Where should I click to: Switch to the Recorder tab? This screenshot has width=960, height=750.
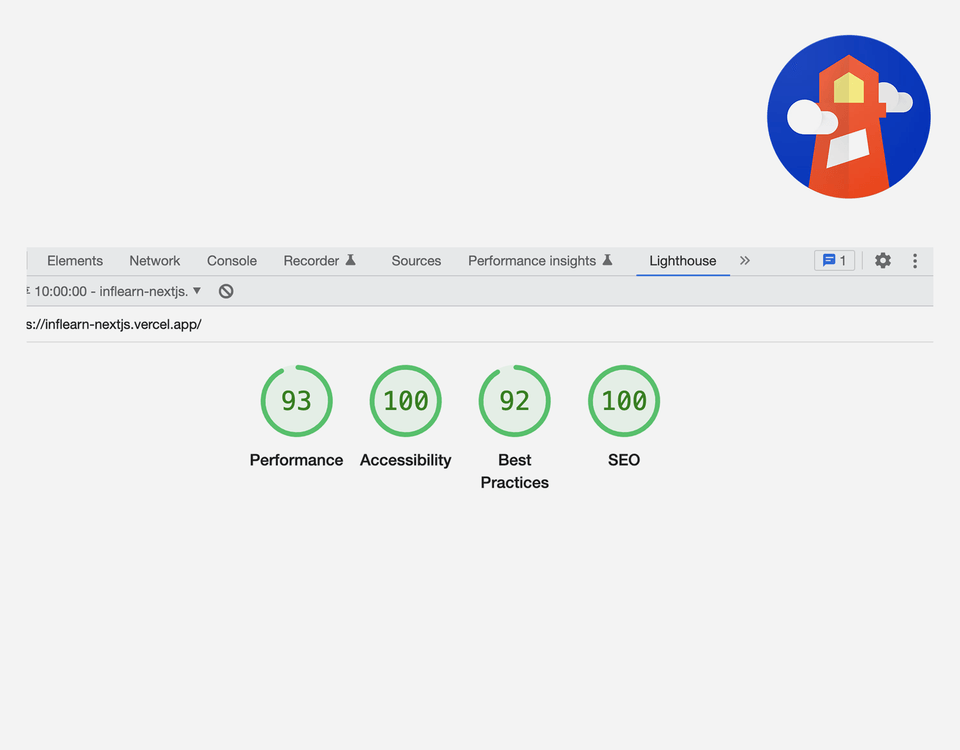[319, 261]
